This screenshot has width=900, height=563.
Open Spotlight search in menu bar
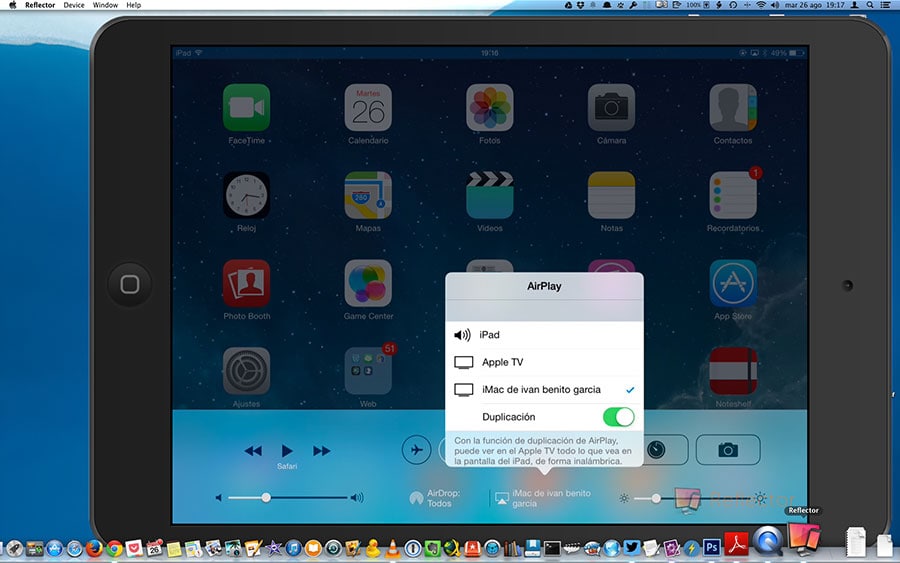tap(870, 5)
